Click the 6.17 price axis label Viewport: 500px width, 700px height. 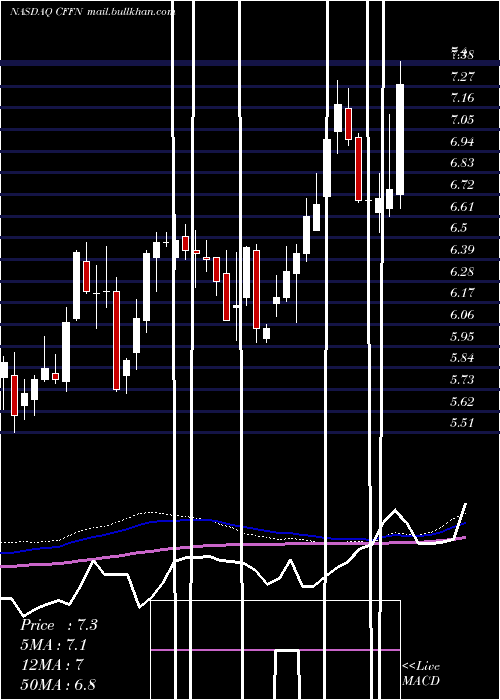[x=462, y=293]
